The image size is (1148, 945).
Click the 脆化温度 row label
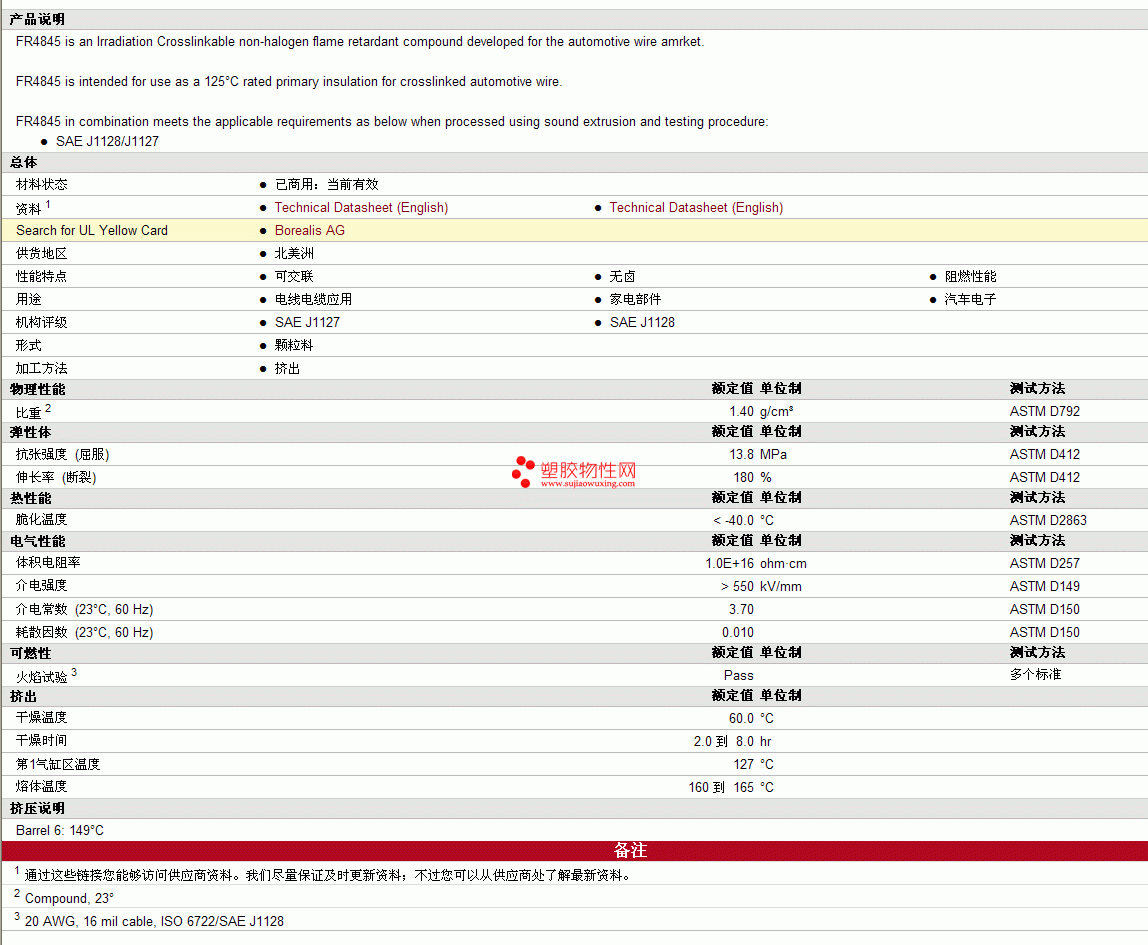coord(42,520)
